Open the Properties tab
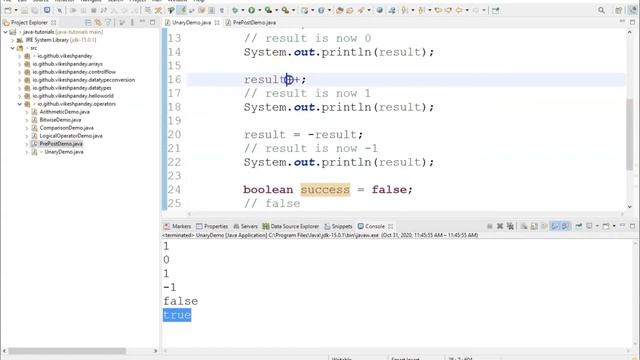This screenshot has height=360, width=640. 212,226
